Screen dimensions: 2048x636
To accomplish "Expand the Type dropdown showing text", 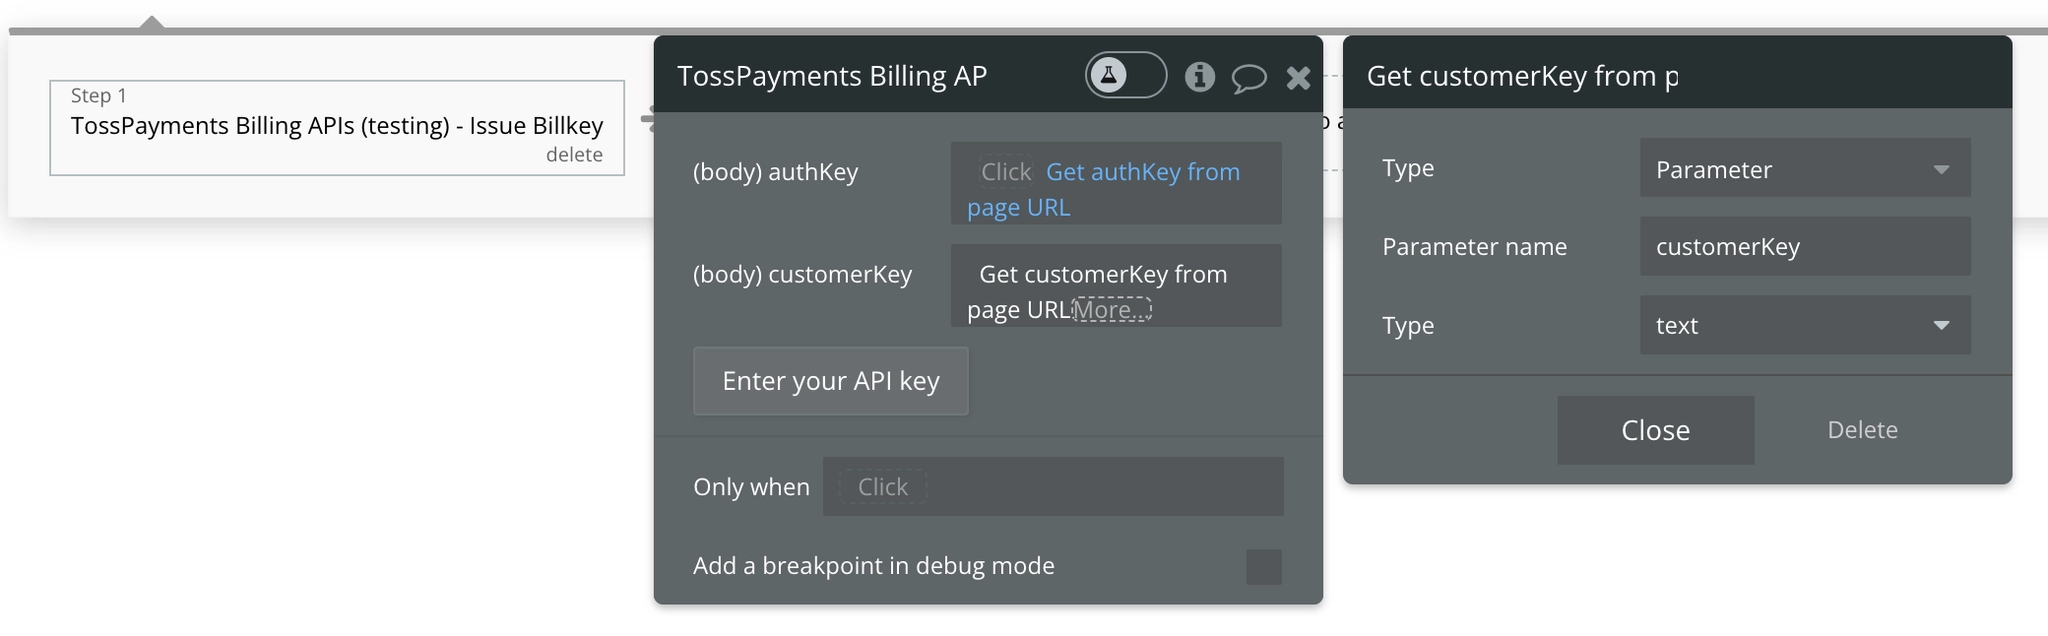I will (1804, 325).
